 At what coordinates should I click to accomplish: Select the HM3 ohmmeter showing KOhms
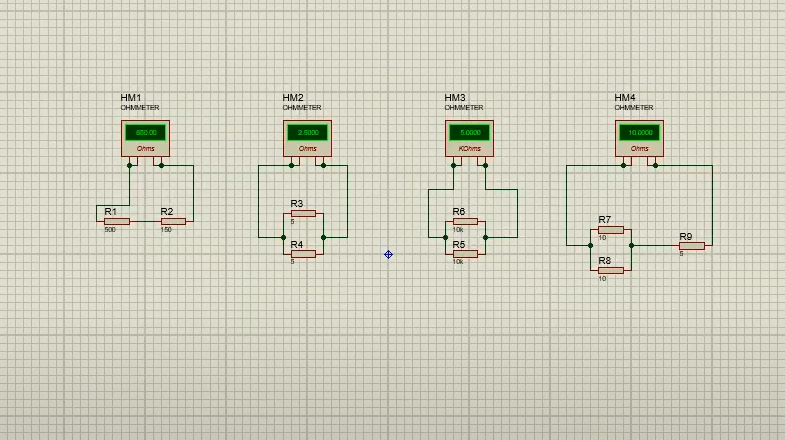(469, 138)
